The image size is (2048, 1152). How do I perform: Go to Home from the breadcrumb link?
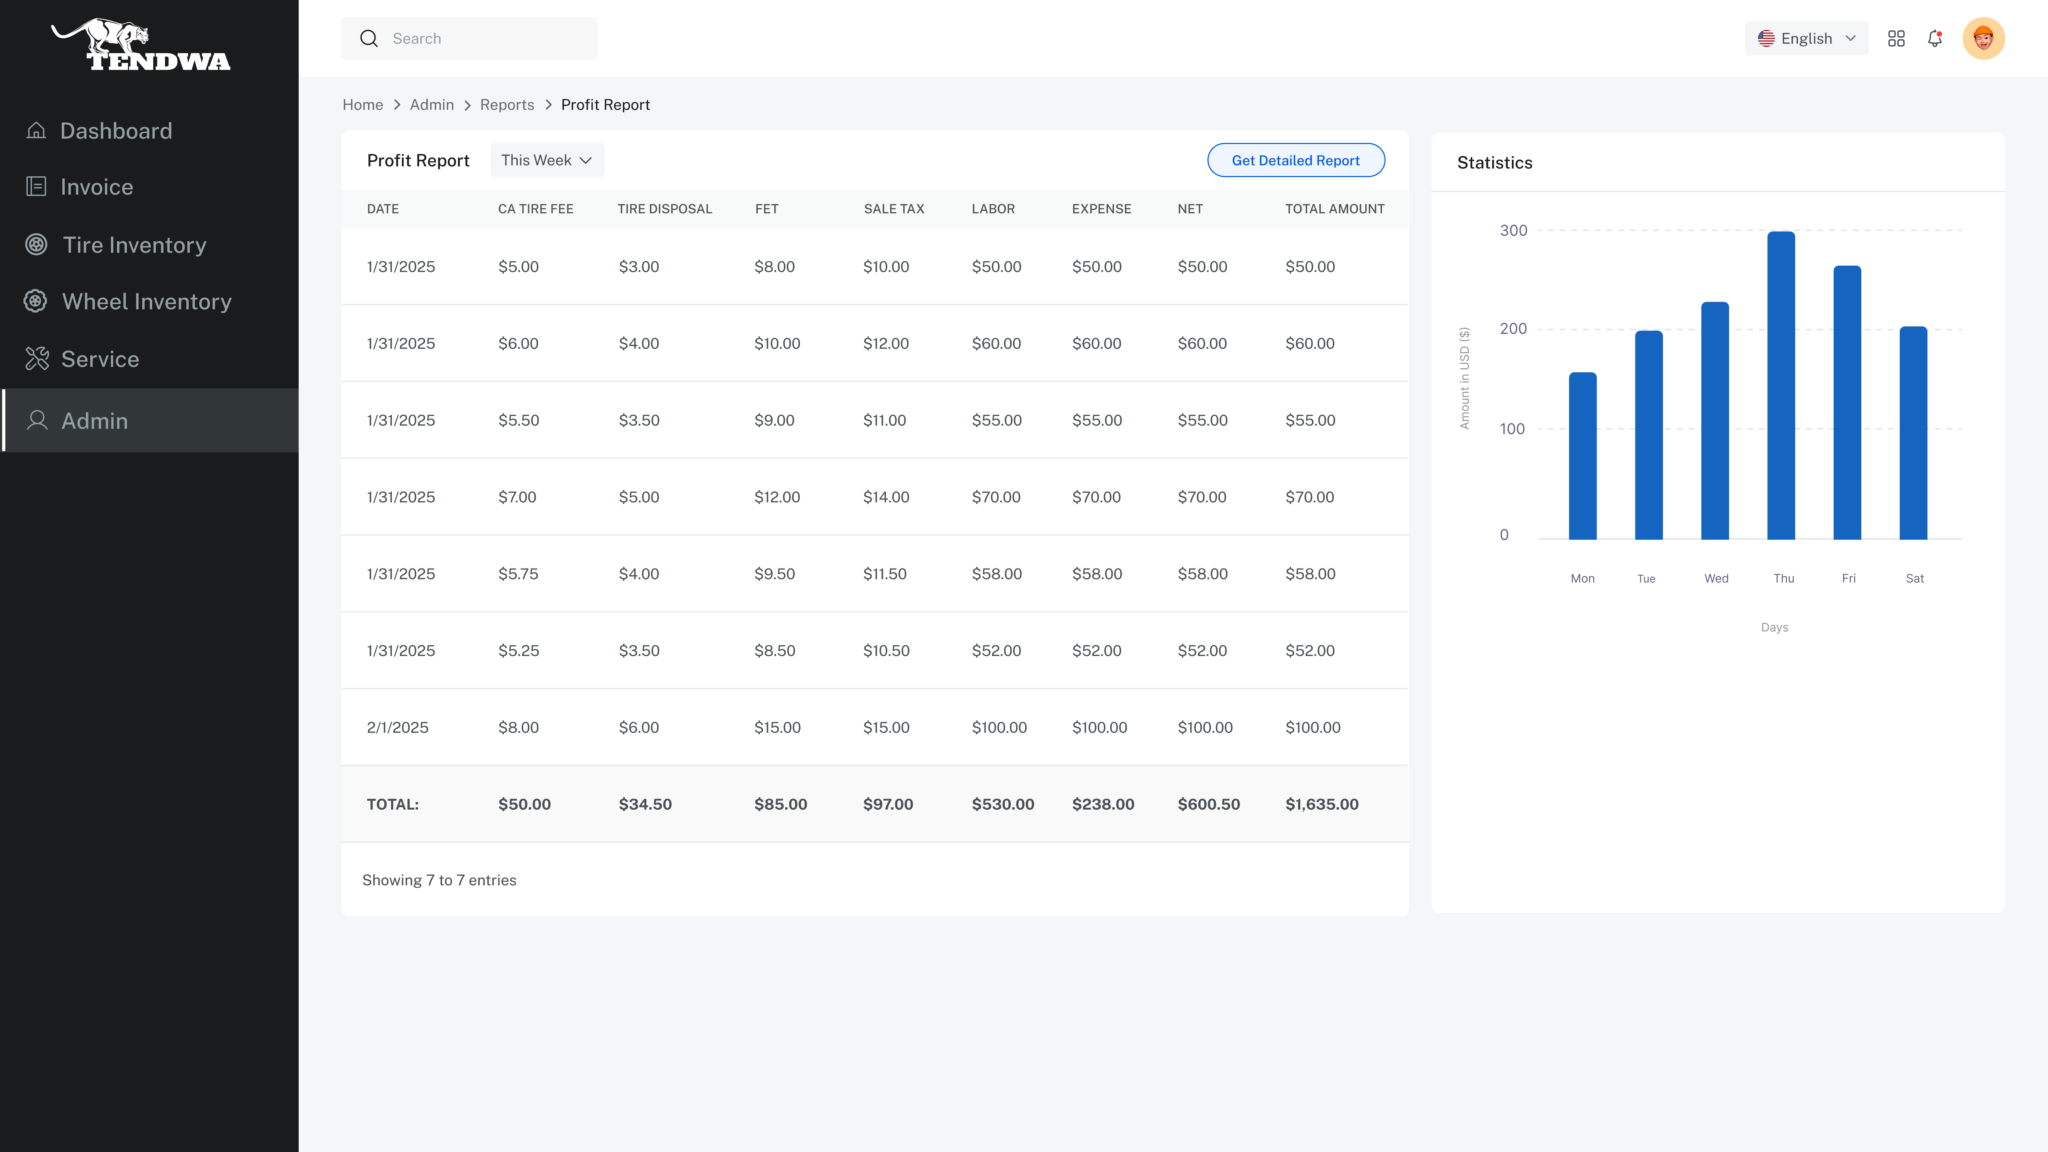(362, 104)
